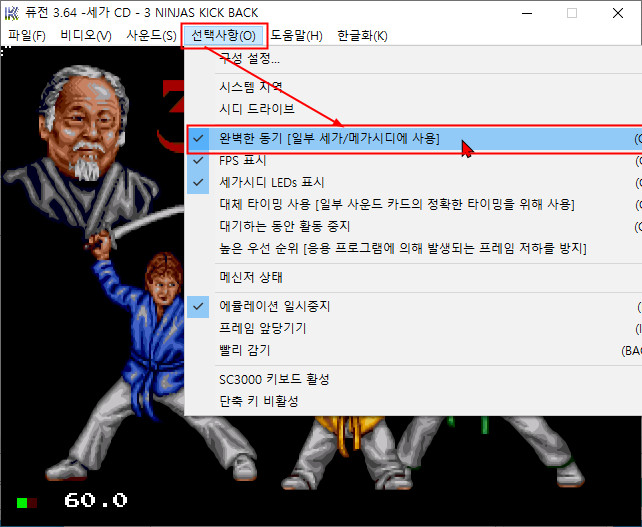Toggle 에뮬레이션 일시중지 option

coord(414,306)
